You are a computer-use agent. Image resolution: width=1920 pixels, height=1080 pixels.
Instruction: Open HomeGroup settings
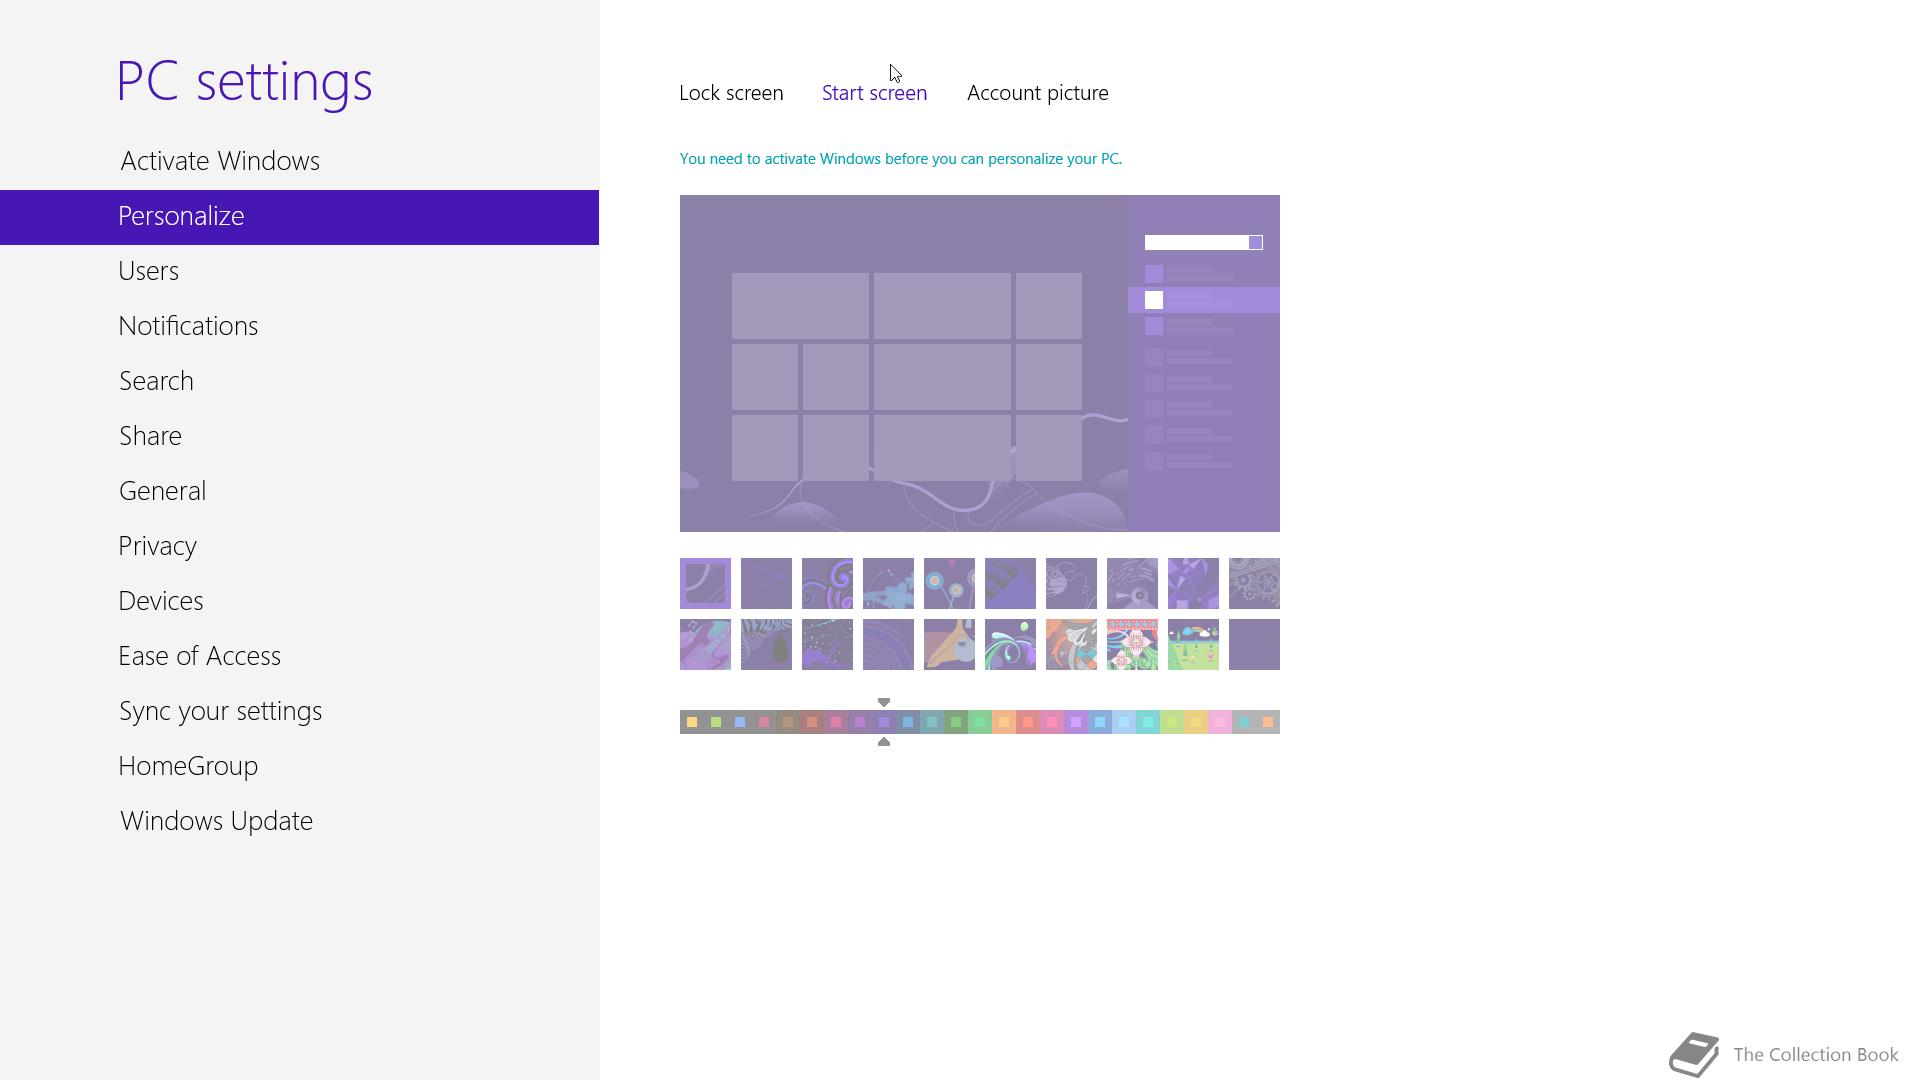(x=188, y=766)
